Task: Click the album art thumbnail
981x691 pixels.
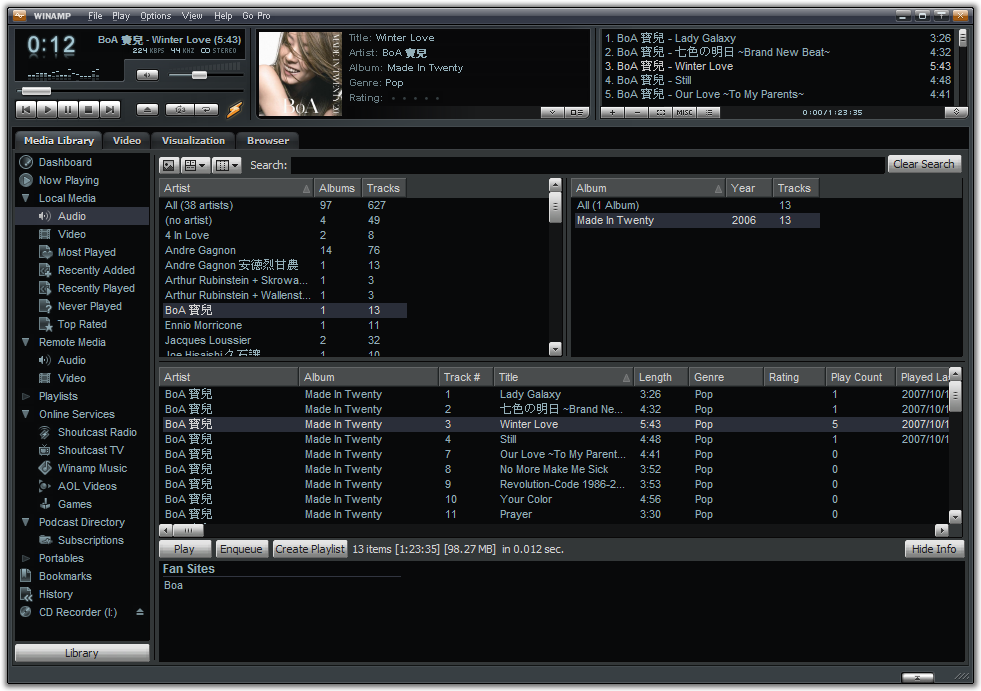Action: point(300,74)
